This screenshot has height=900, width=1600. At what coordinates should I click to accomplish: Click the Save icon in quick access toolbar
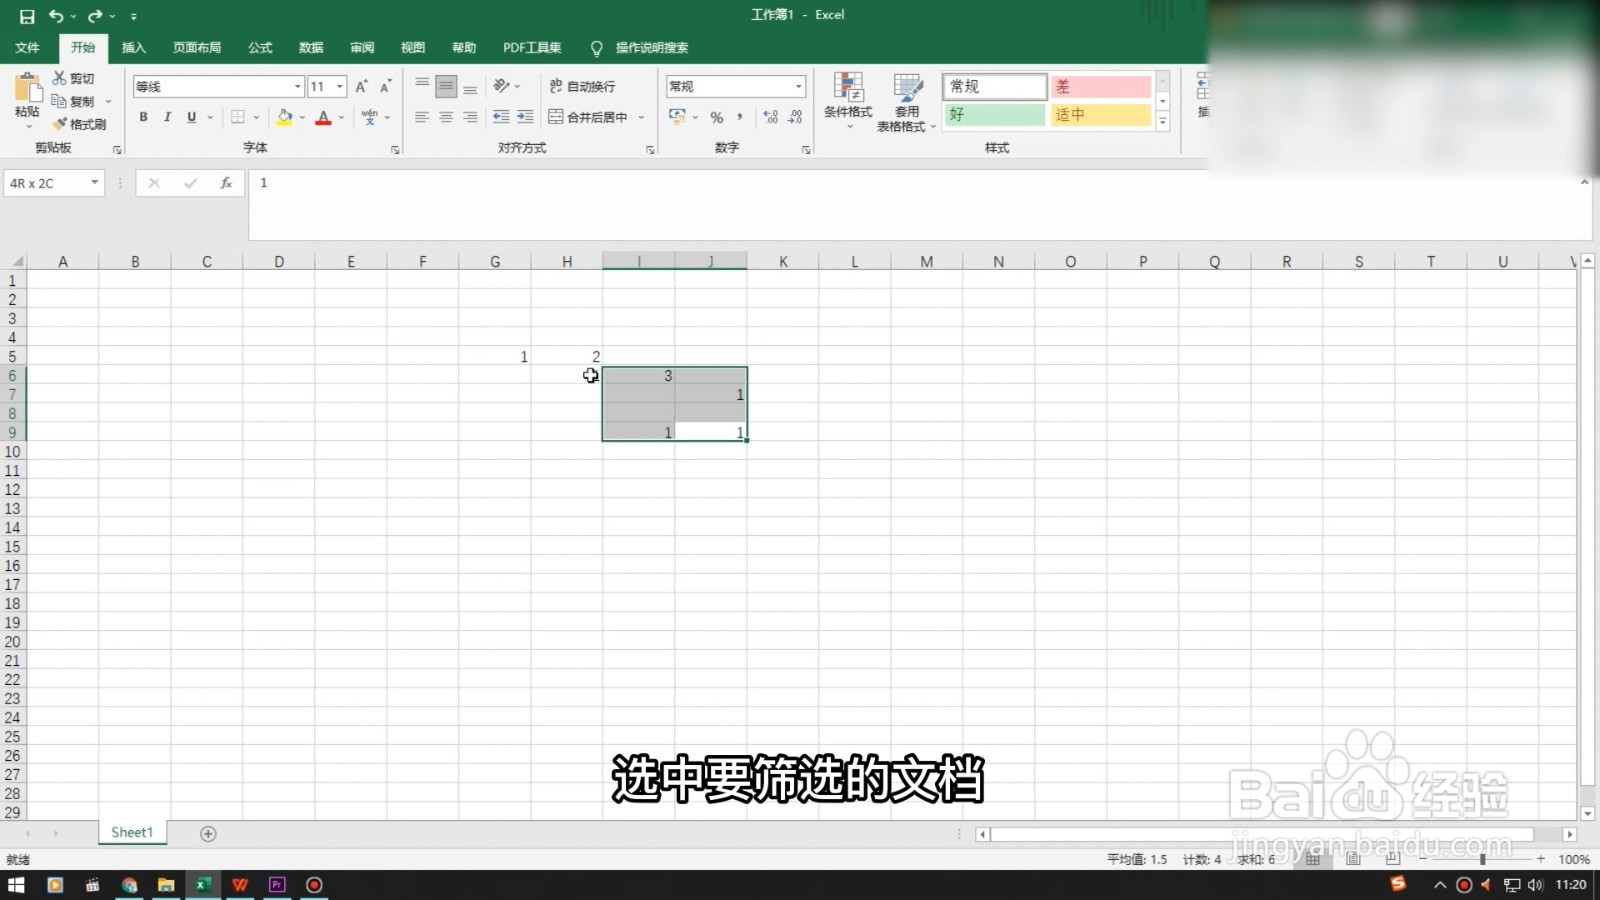(27, 16)
